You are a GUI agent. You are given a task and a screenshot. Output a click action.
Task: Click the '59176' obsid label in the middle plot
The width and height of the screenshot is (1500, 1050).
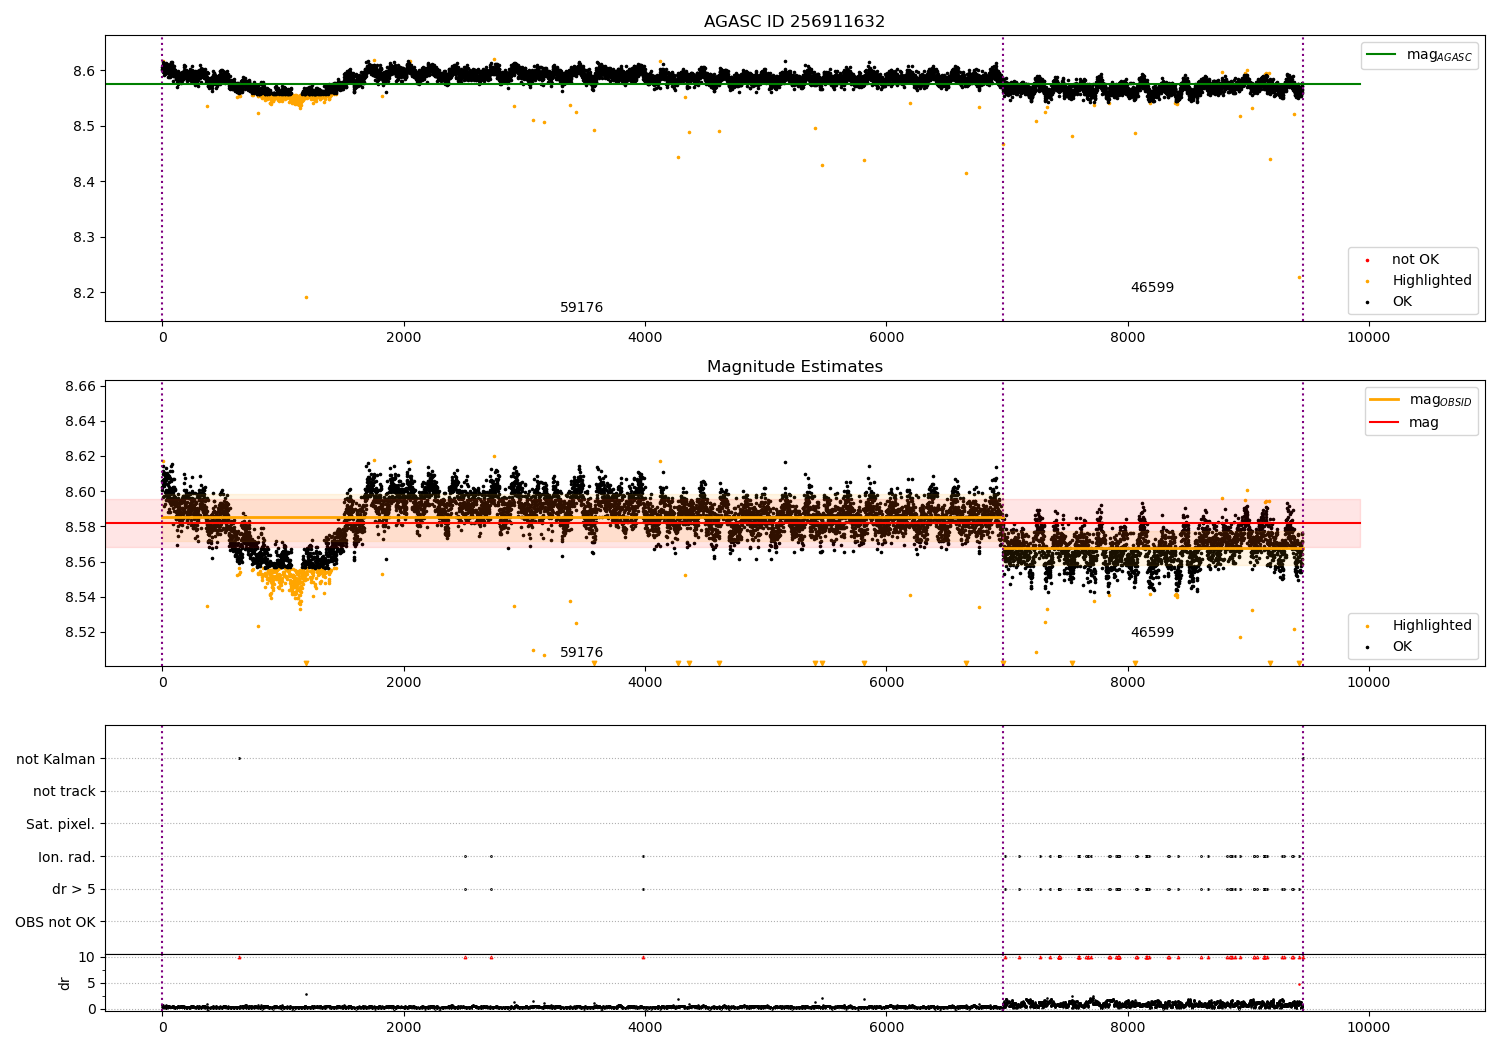(581, 653)
